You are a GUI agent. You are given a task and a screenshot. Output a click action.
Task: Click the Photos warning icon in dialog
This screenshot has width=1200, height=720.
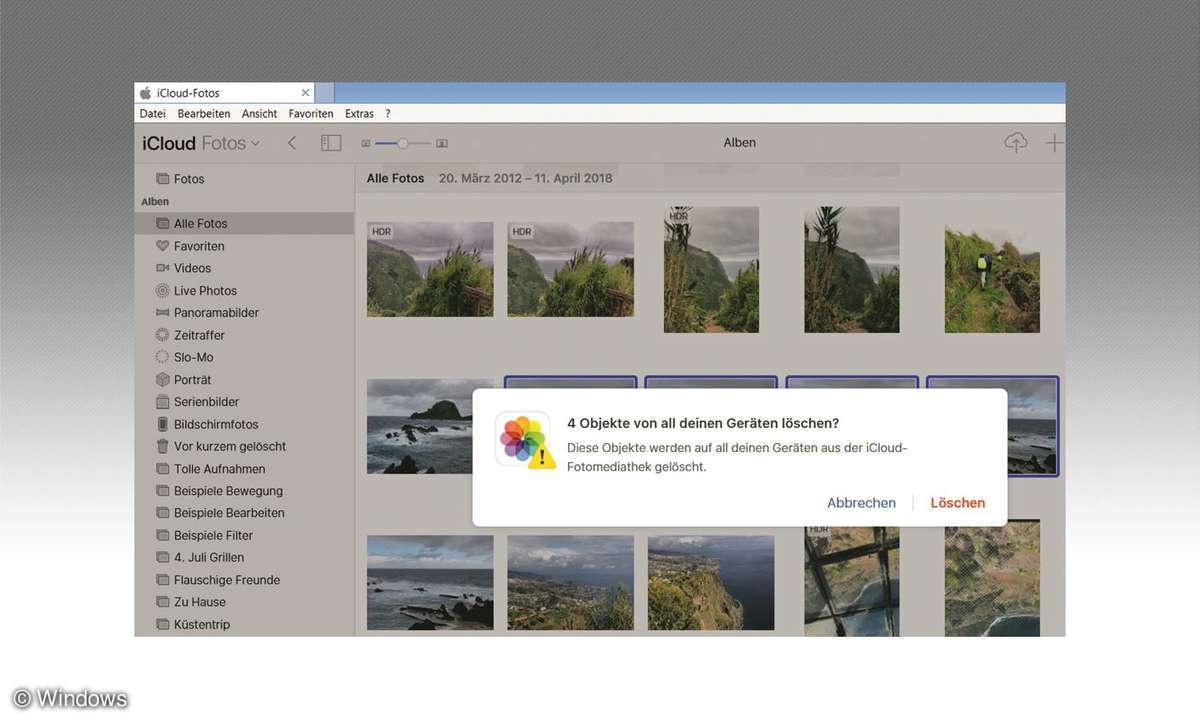point(524,439)
